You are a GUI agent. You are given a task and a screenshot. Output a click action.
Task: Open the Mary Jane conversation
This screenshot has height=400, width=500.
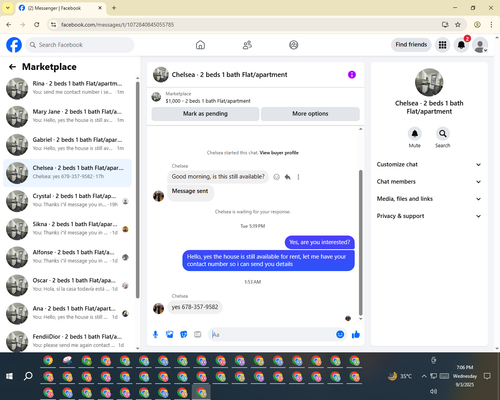67,116
